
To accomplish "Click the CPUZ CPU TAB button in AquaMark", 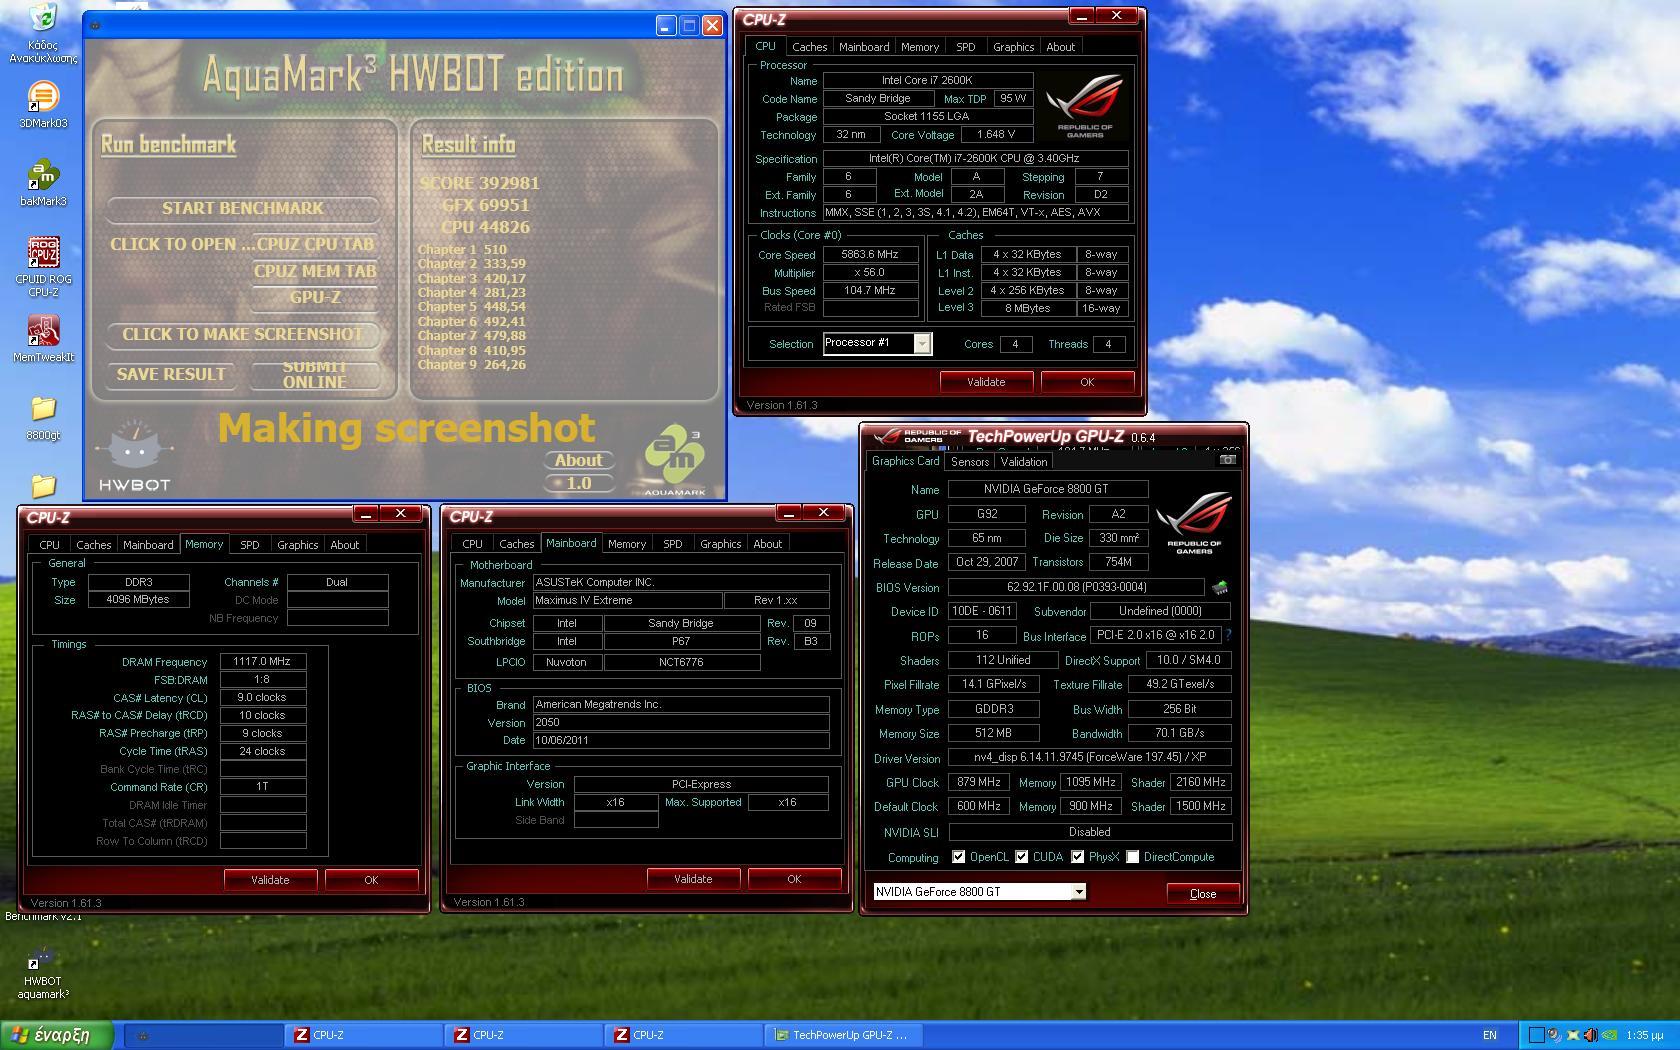I will [314, 244].
